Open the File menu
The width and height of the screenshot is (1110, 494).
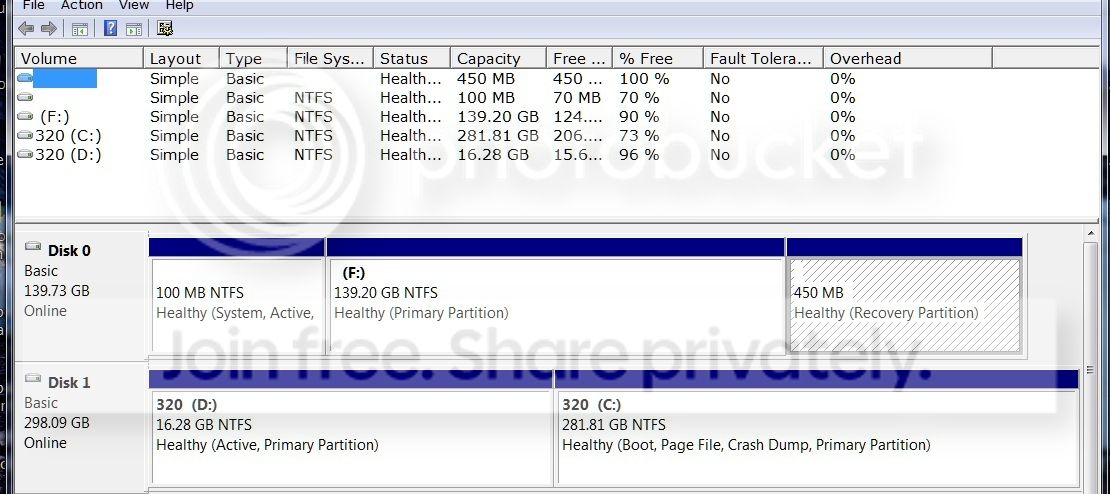(33, 6)
